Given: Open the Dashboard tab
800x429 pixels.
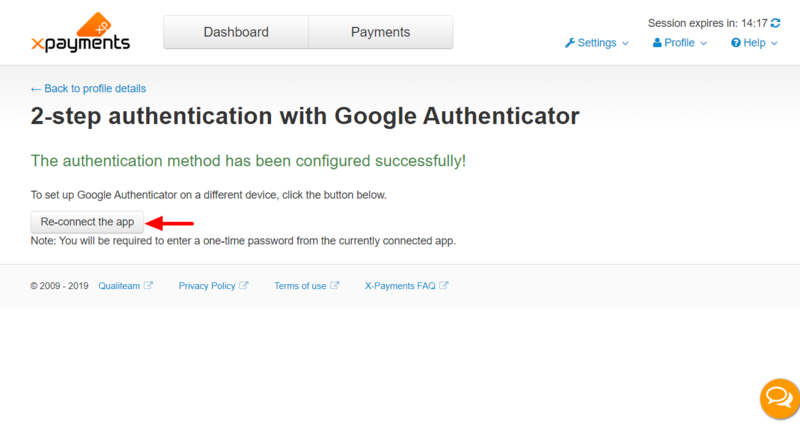Looking at the screenshot, I should coord(236,32).
